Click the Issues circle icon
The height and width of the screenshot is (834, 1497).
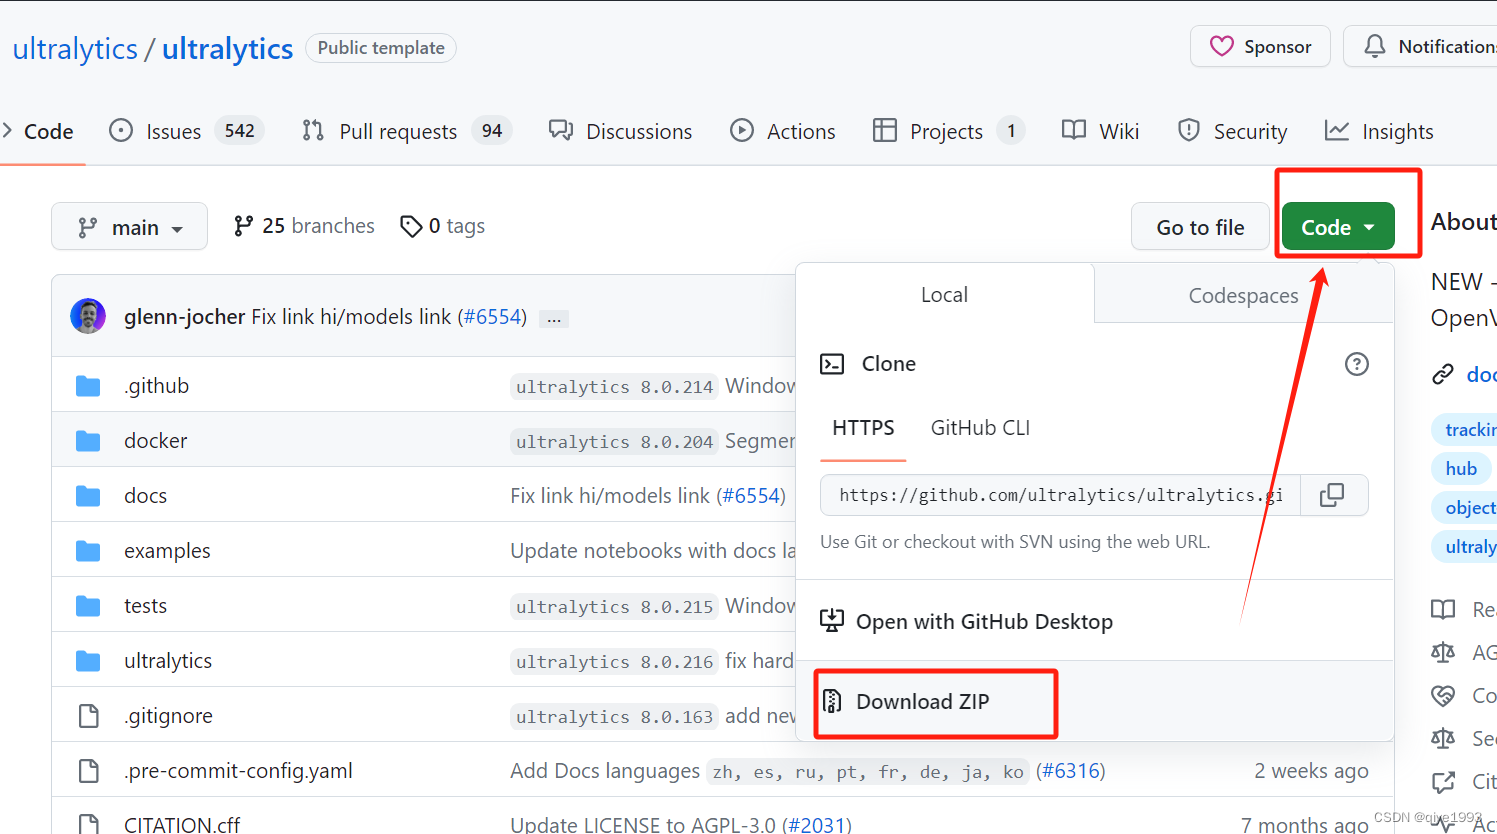click(x=121, y=130)
